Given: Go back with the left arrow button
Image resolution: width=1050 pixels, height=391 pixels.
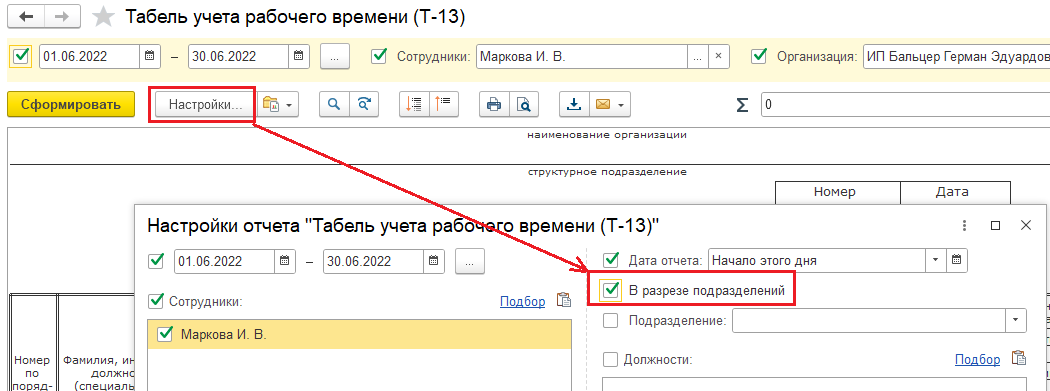Looking at the screenshot, I should point(26,17).
